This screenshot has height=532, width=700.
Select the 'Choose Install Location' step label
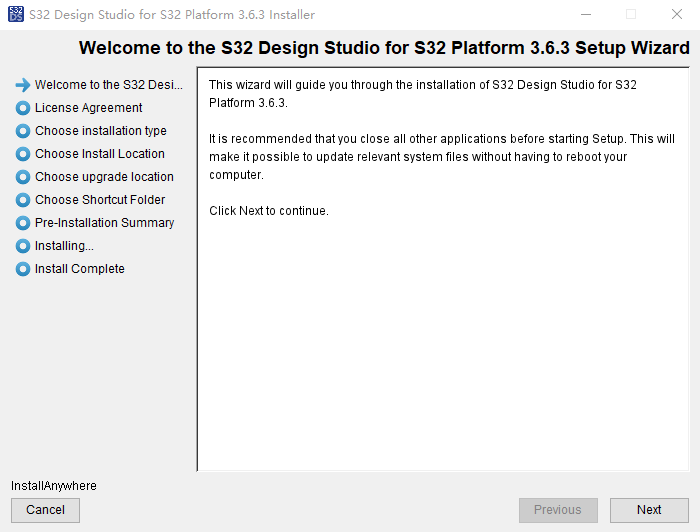[x=100, y=154]
